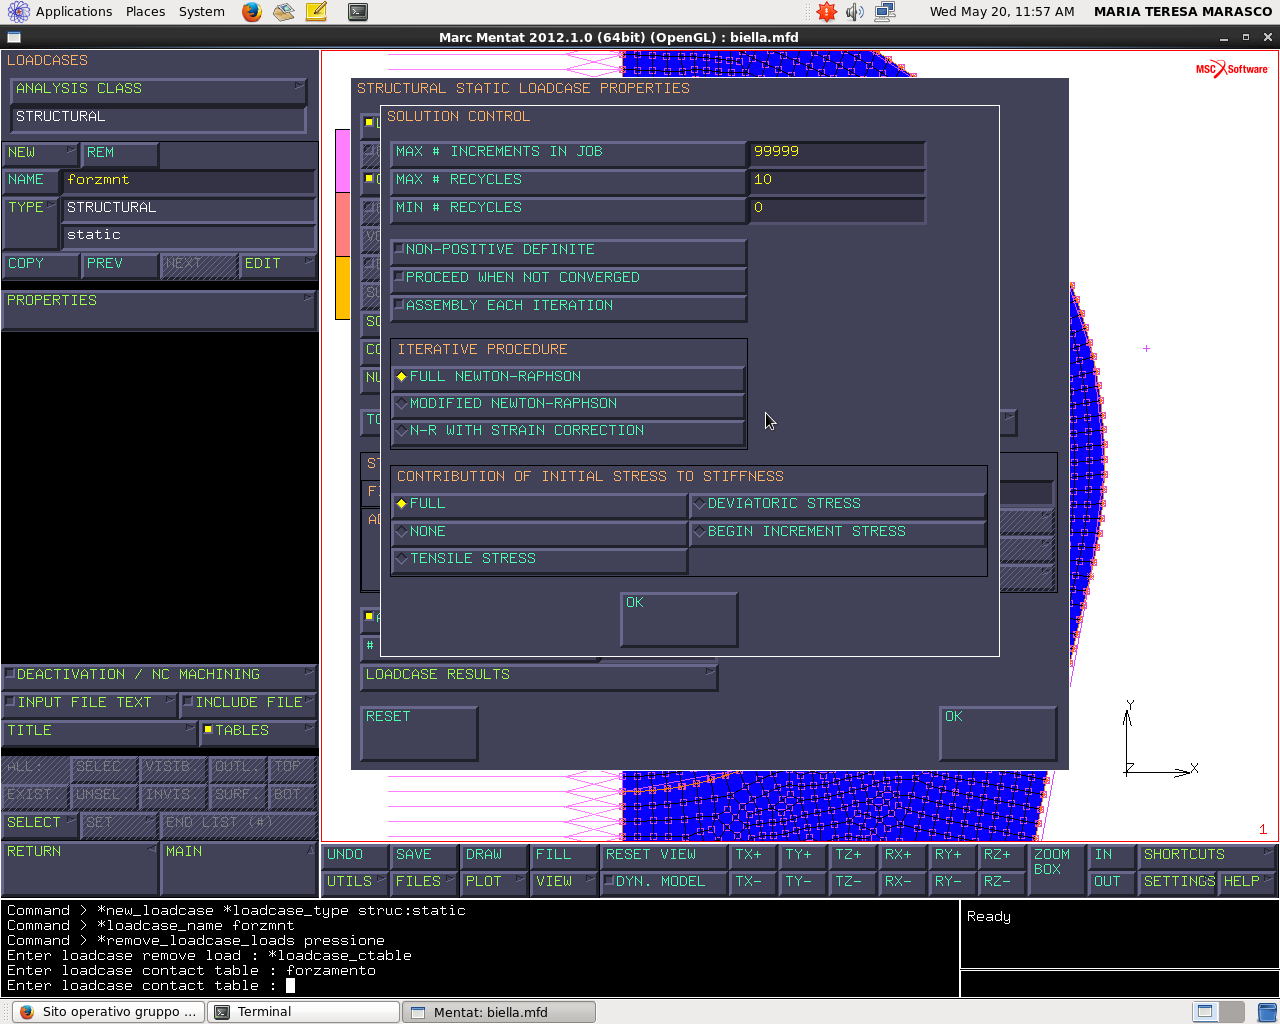
Task: Click UNDO button
Action: (x=356, y=855)
